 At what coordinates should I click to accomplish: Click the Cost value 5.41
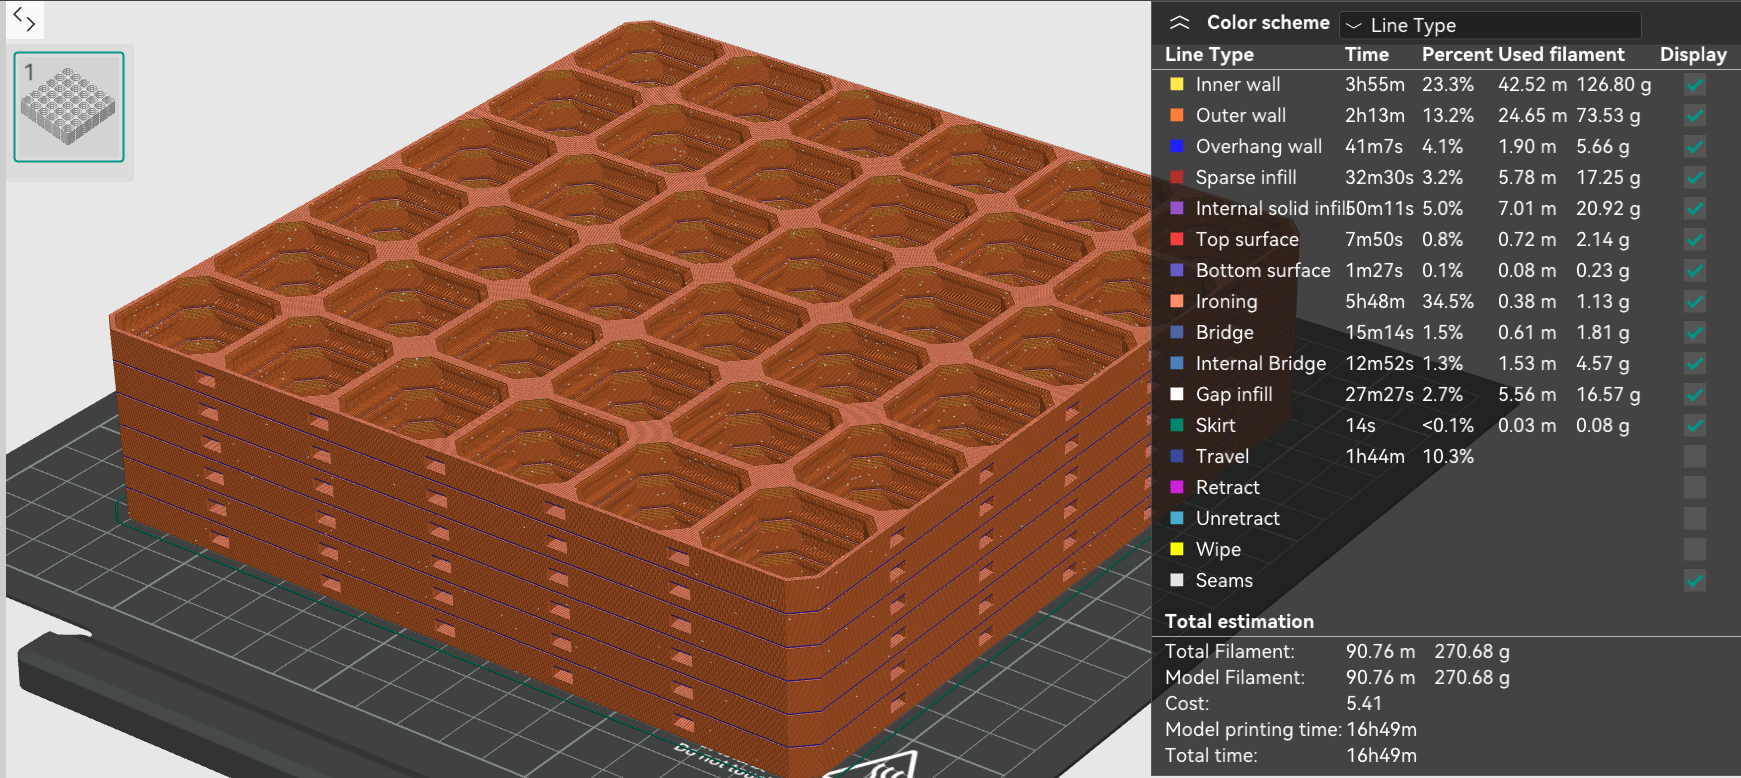click(1364, 704)
